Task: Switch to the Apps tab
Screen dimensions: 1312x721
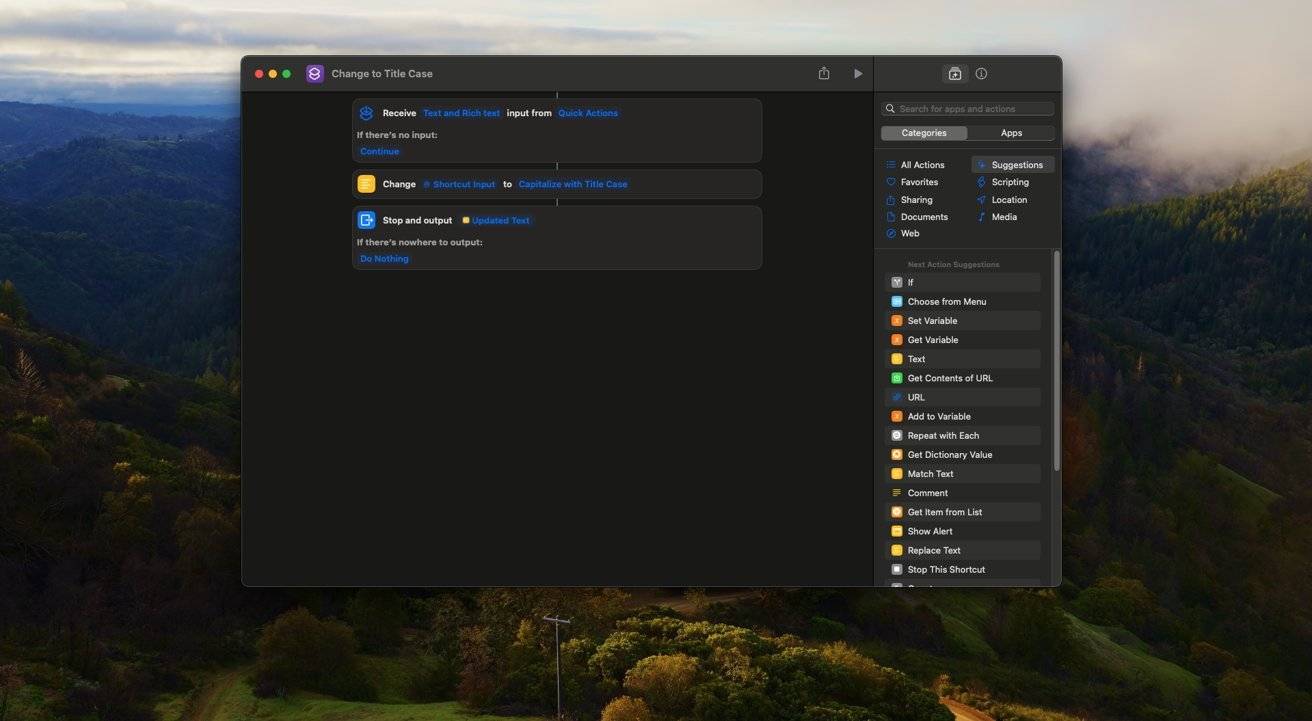Action: 1011,133
